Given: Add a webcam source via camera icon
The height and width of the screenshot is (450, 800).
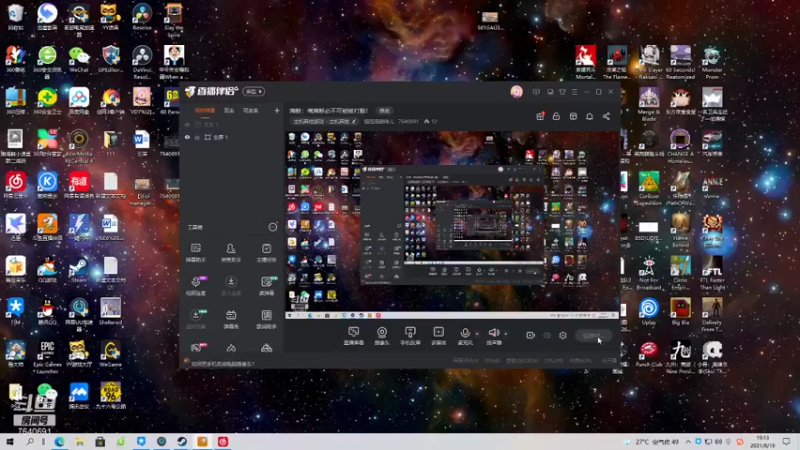Looking at the screenshot, I should coord(382,333).
